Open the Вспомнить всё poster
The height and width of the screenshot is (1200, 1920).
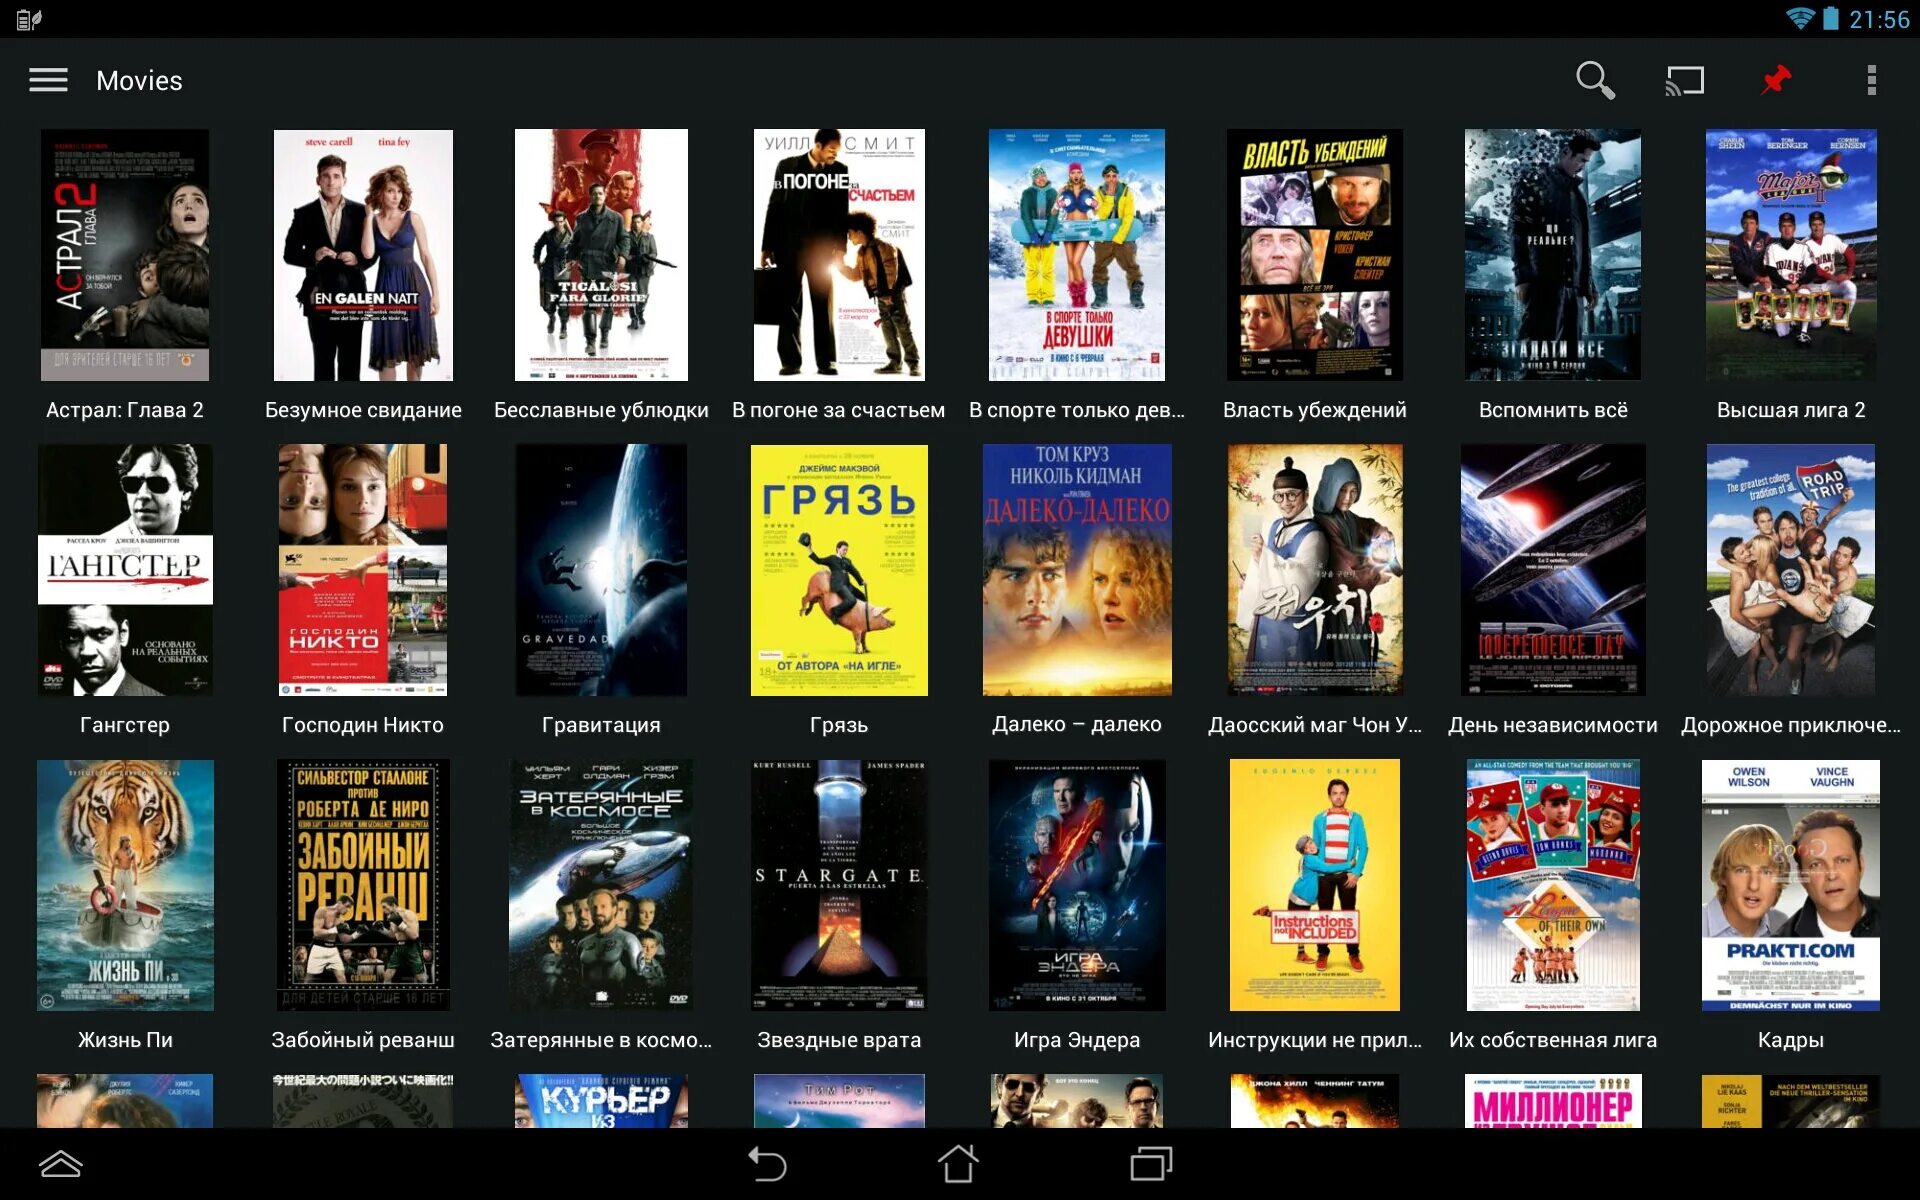pos(1553,255)
